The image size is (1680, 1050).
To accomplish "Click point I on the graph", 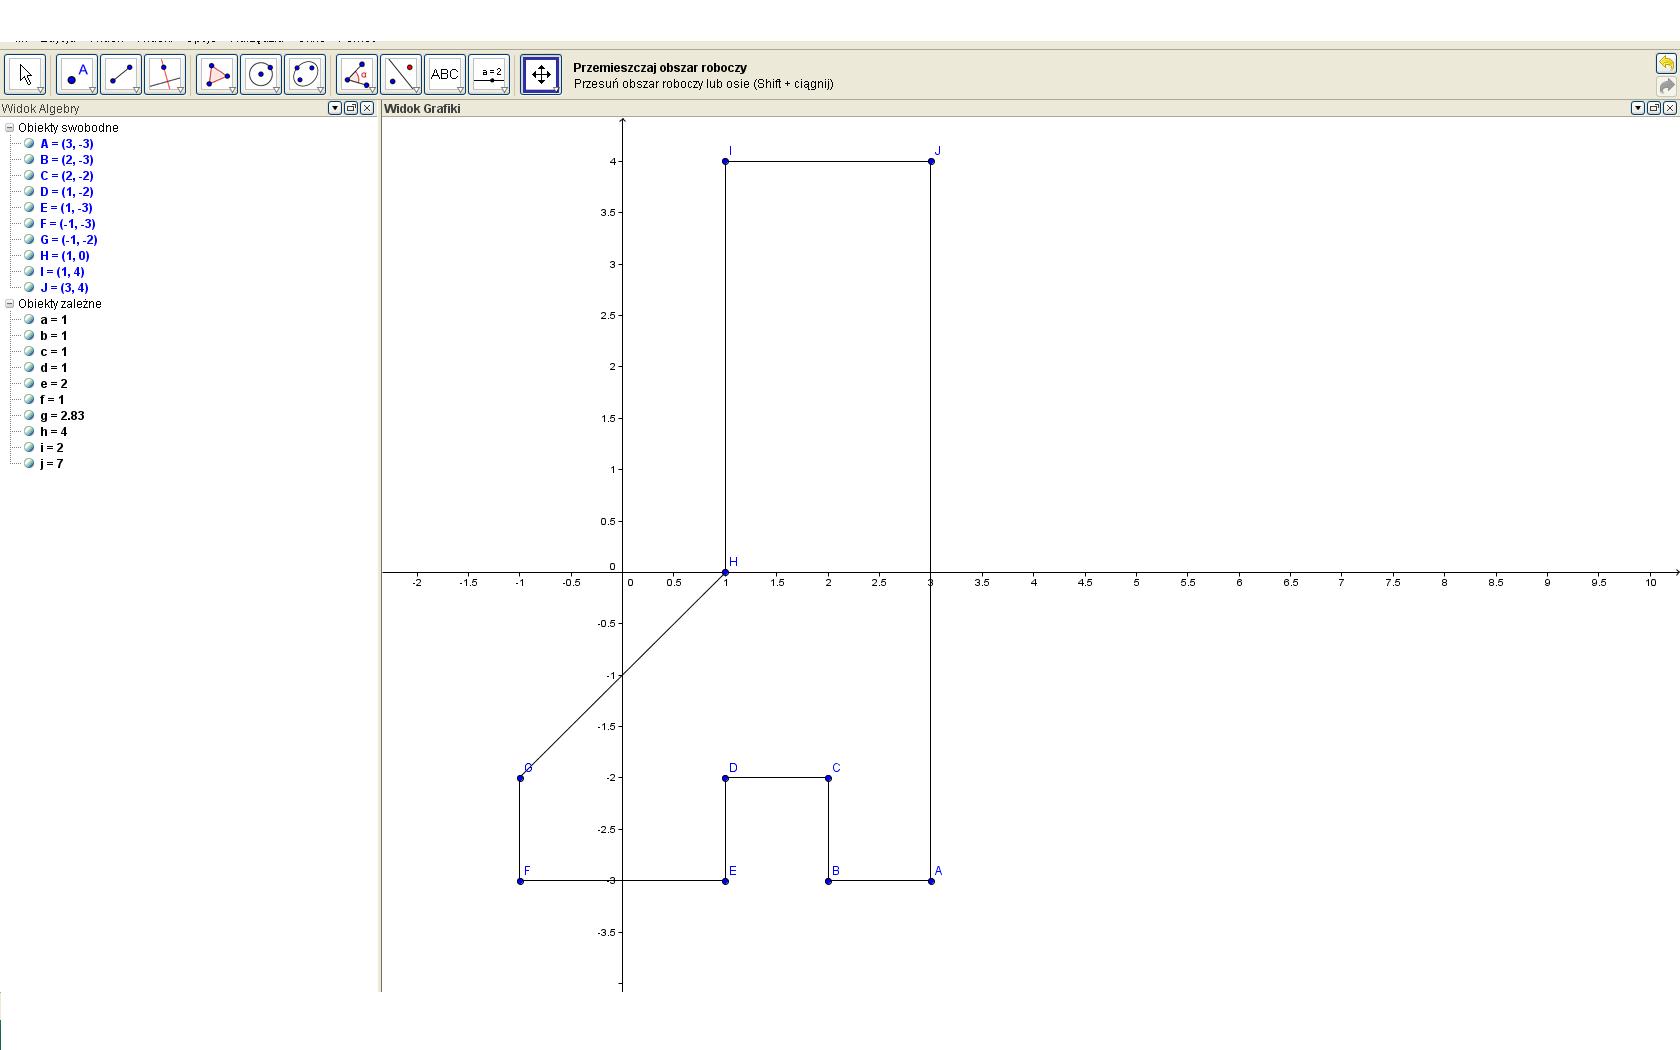I will [725, 161].
